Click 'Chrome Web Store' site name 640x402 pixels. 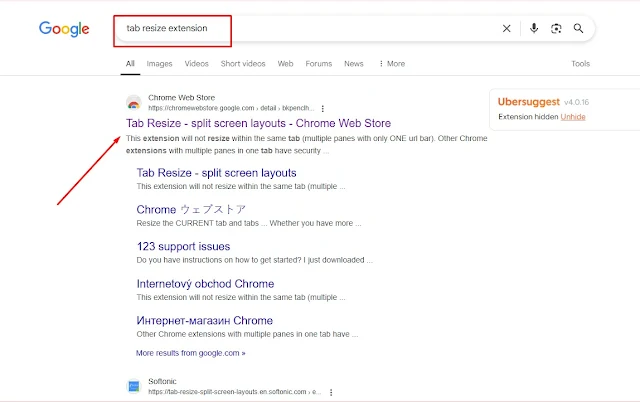click(181, 98)
